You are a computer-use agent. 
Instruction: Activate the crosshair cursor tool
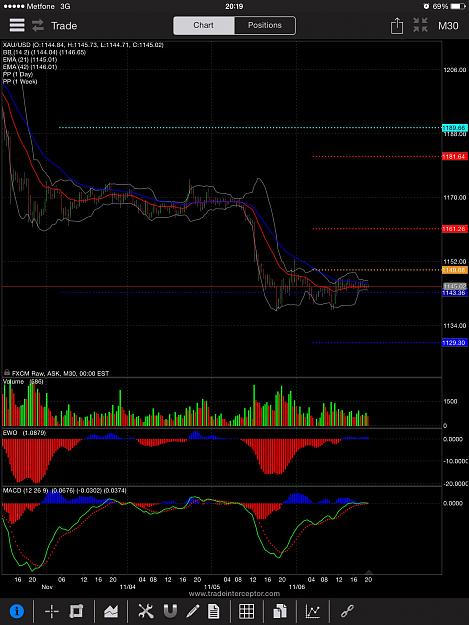tap(52, 611)
